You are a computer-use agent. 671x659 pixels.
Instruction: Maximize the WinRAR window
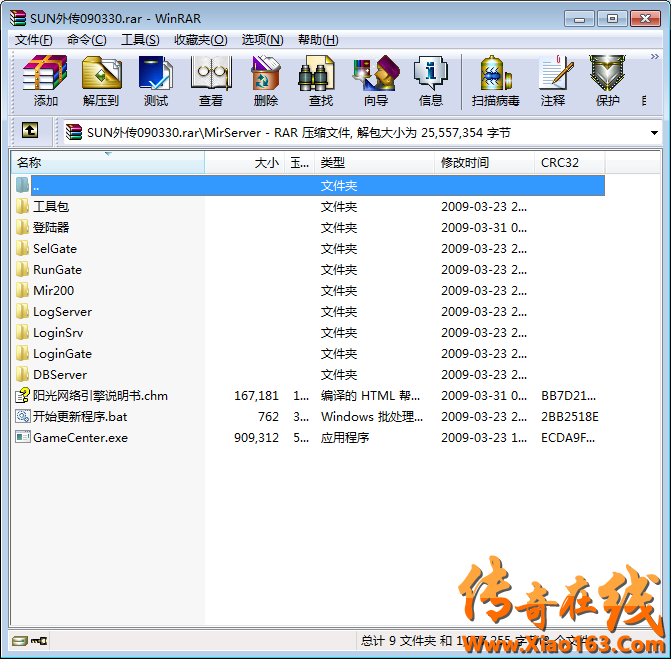612,19
